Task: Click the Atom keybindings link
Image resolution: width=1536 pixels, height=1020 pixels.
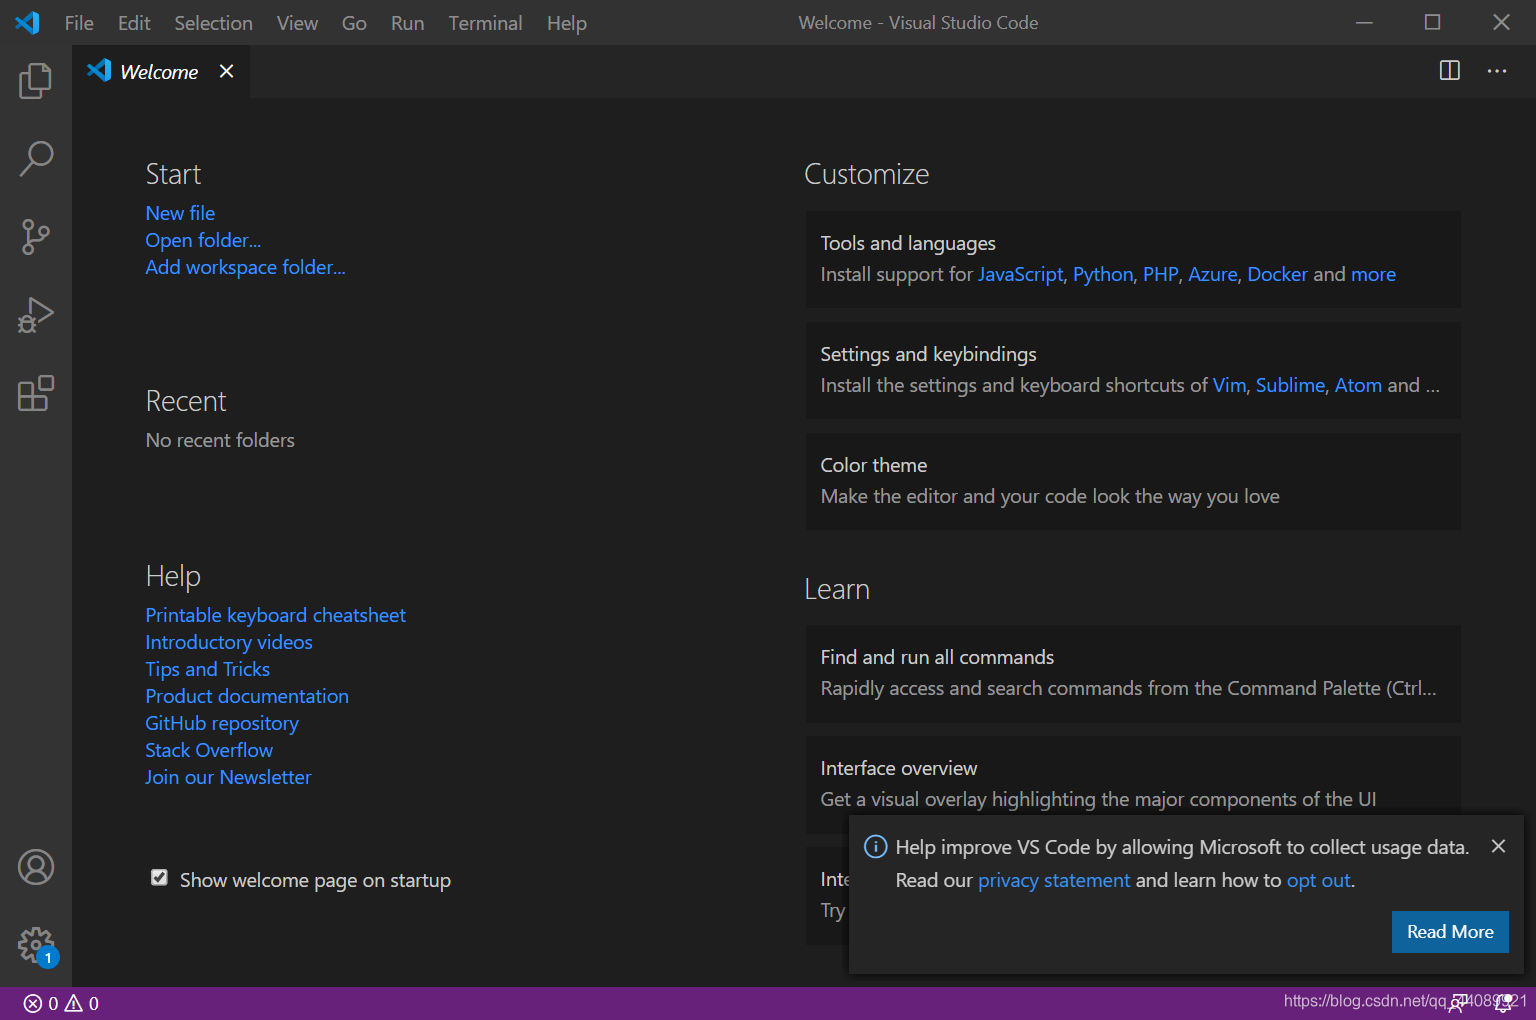Action: (1358, 385)
